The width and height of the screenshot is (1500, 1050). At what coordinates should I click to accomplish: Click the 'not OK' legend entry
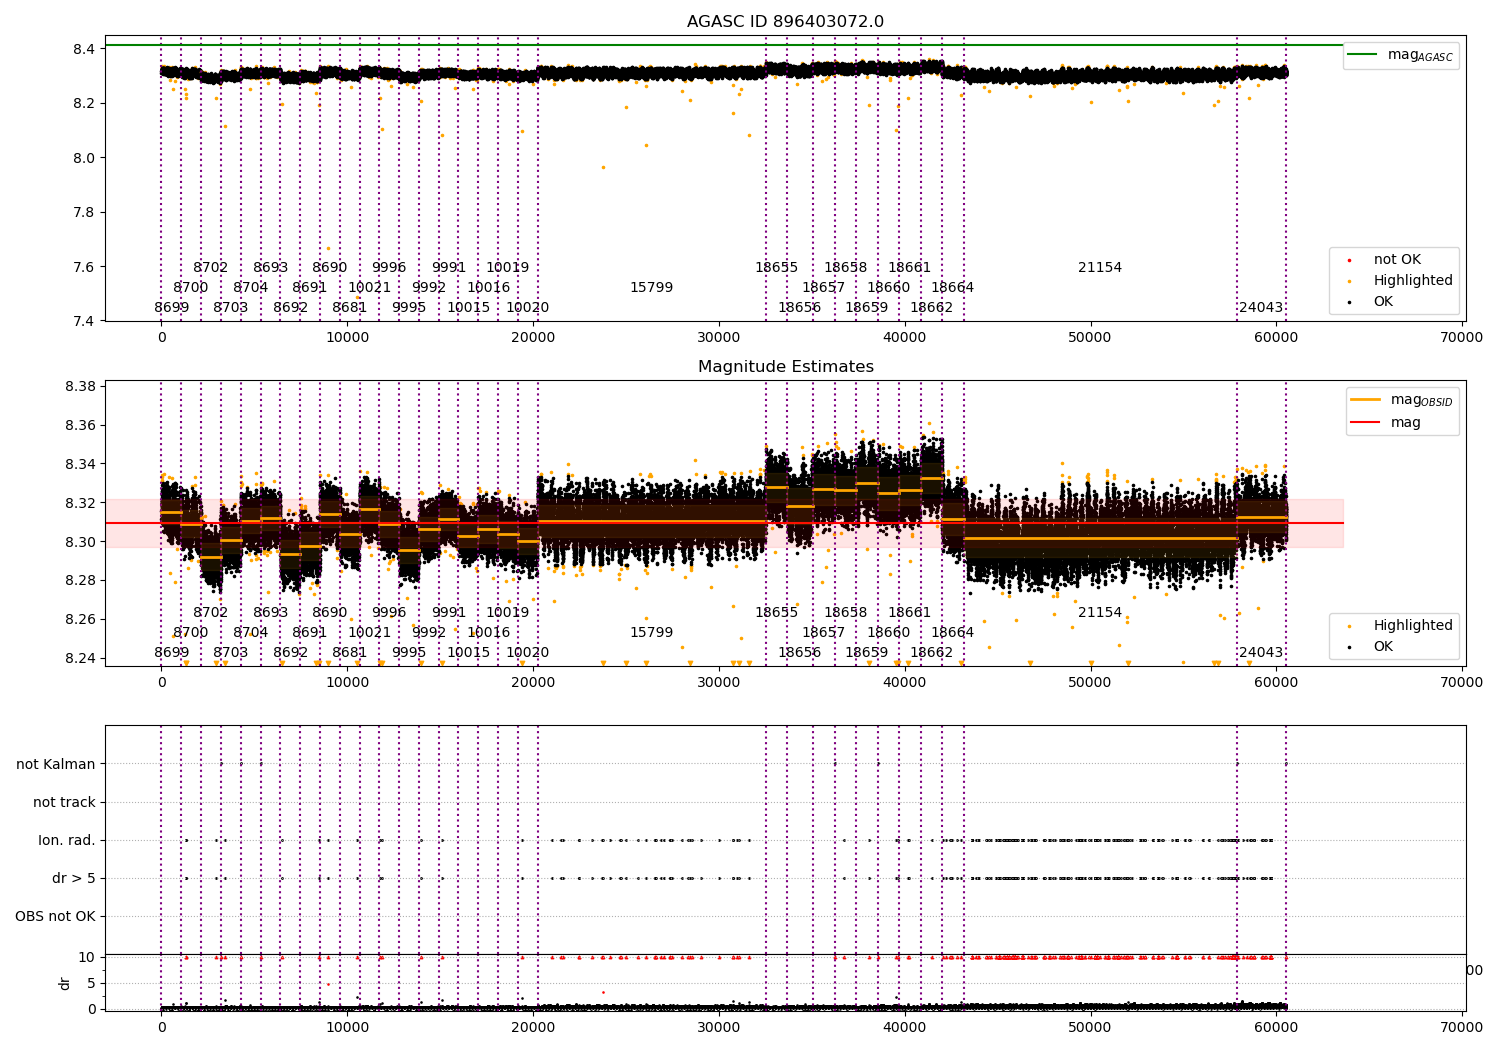(x=1396, y=260)
